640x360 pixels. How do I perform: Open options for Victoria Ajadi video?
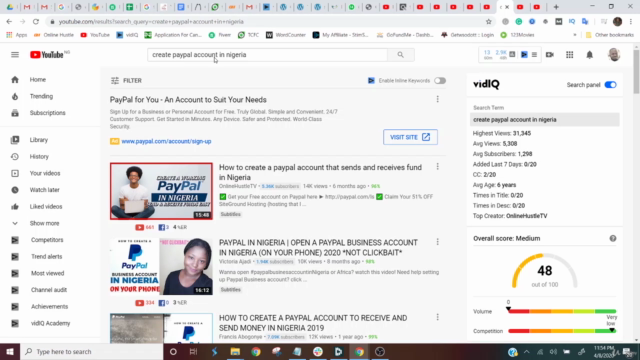tap(438, 242)
